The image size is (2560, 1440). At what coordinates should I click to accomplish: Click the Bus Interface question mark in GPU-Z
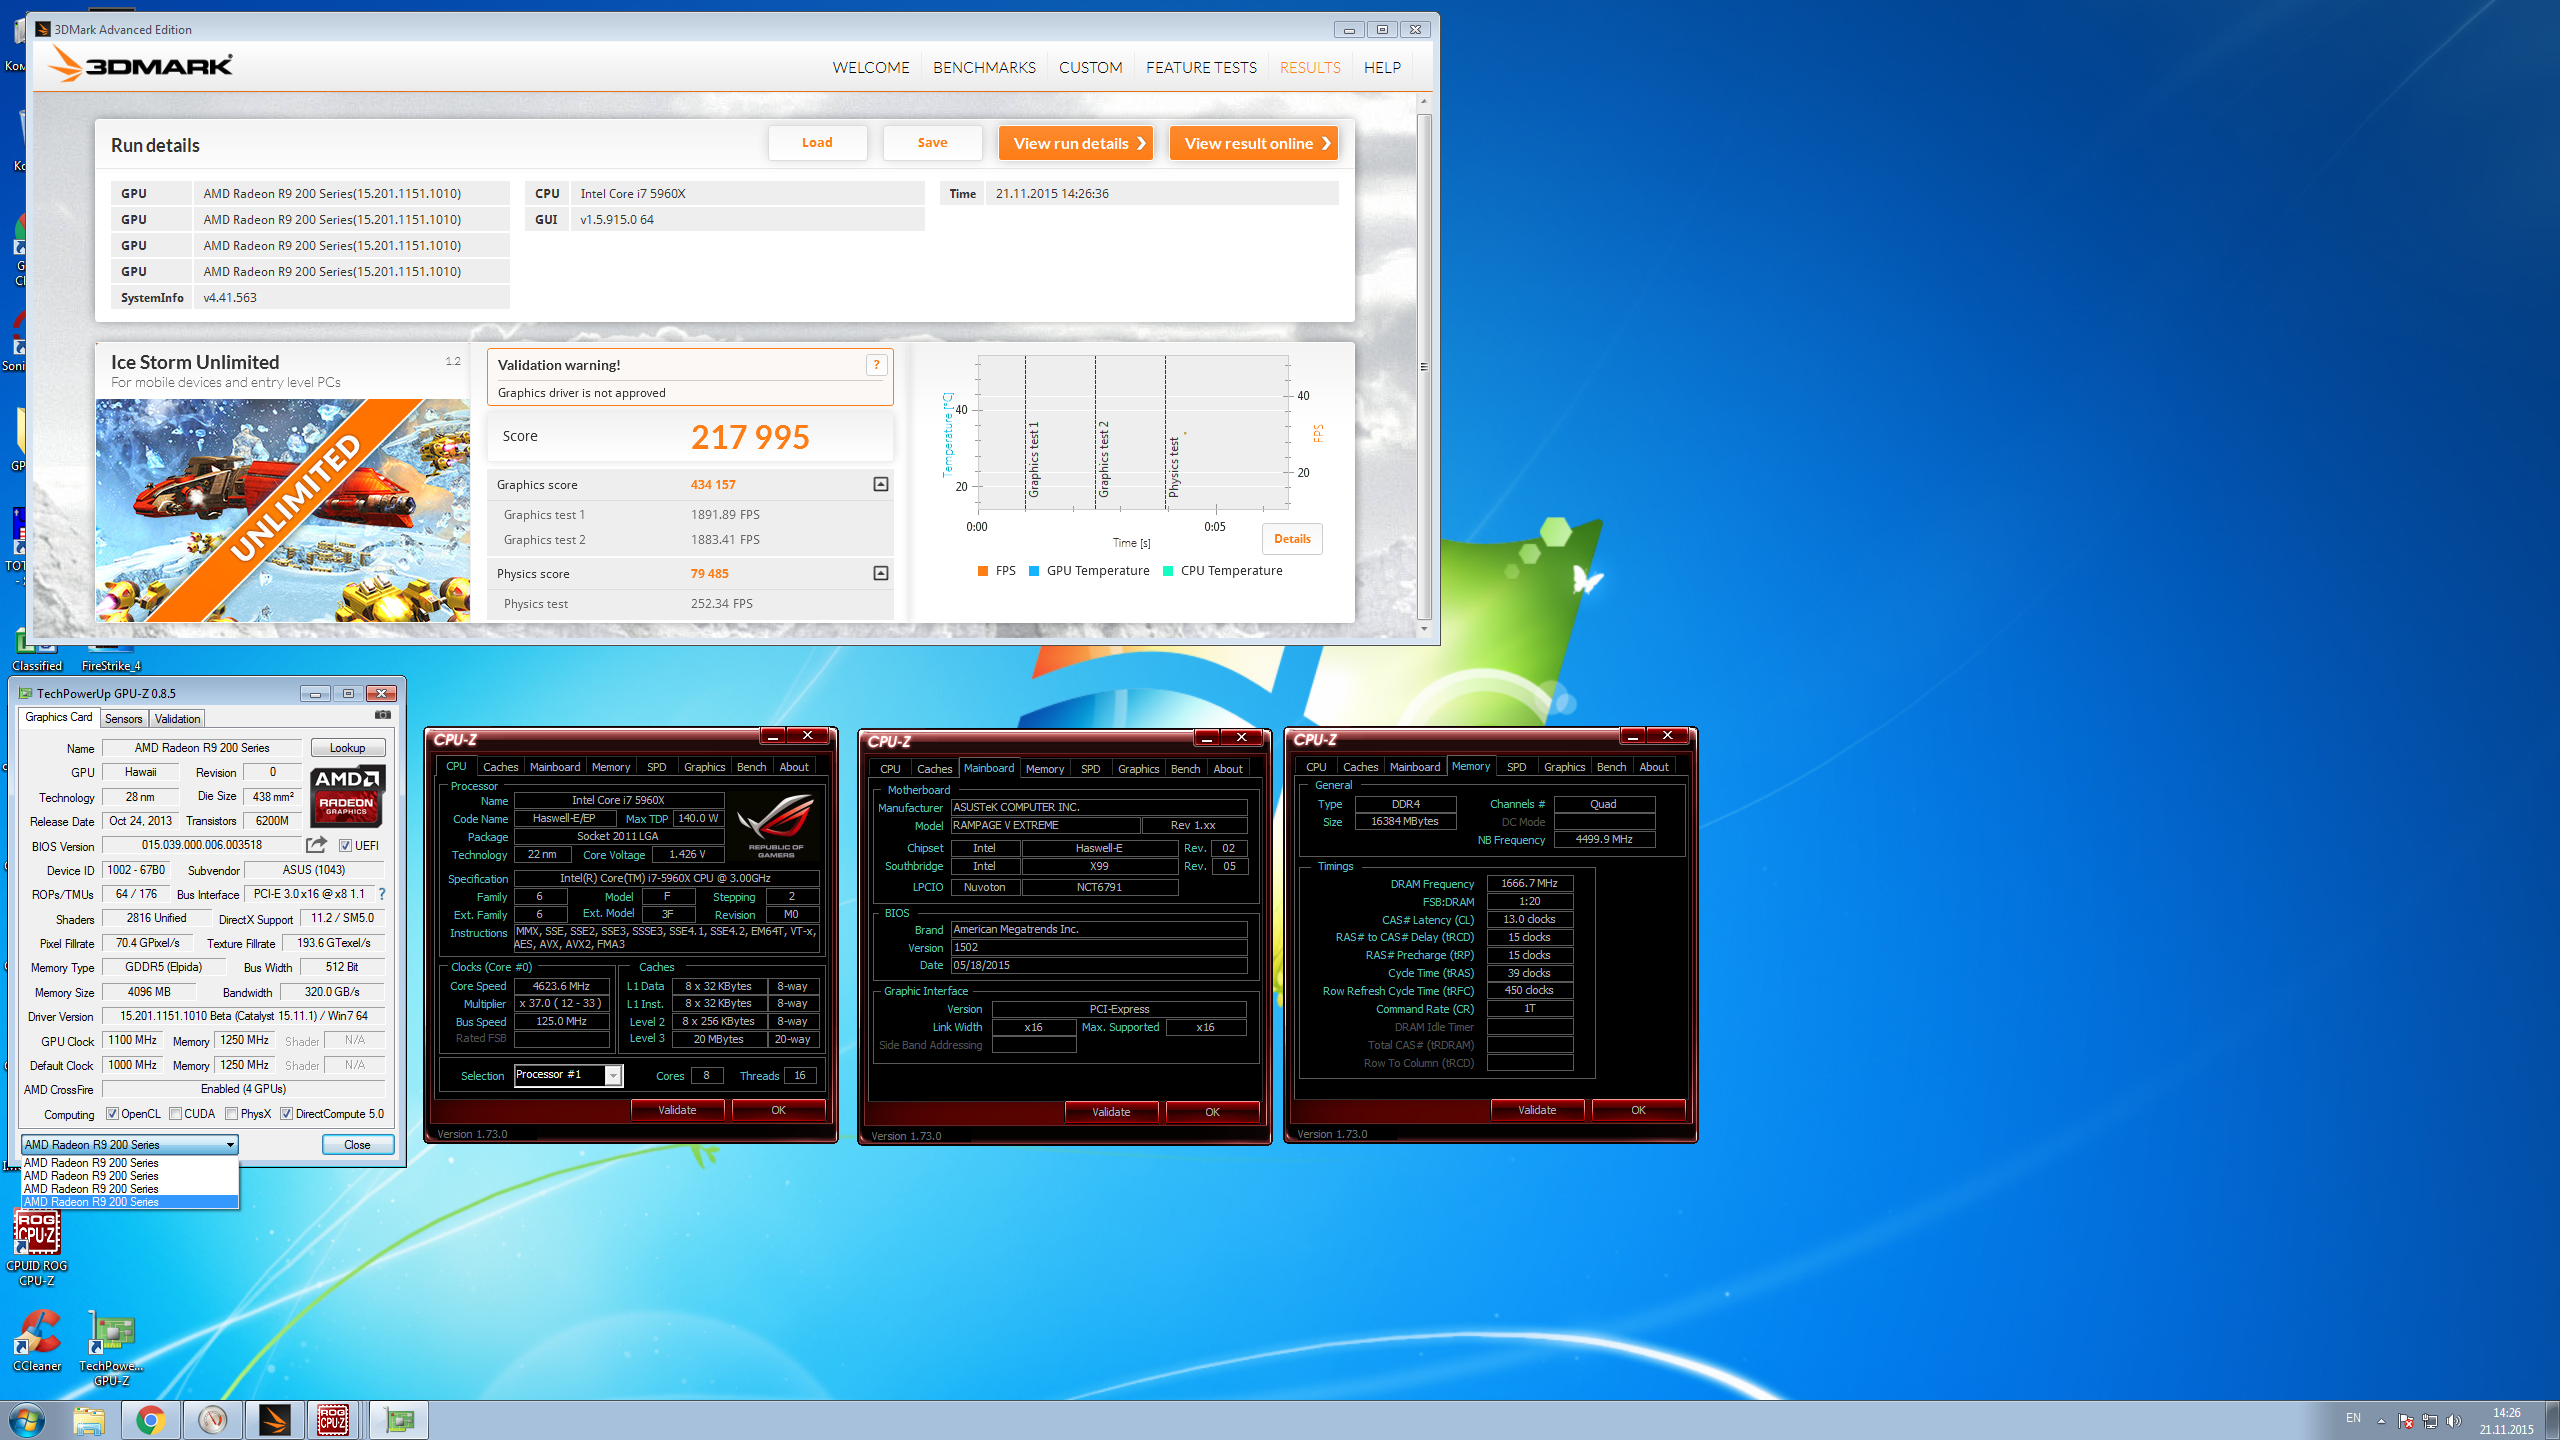pos(382,894)
